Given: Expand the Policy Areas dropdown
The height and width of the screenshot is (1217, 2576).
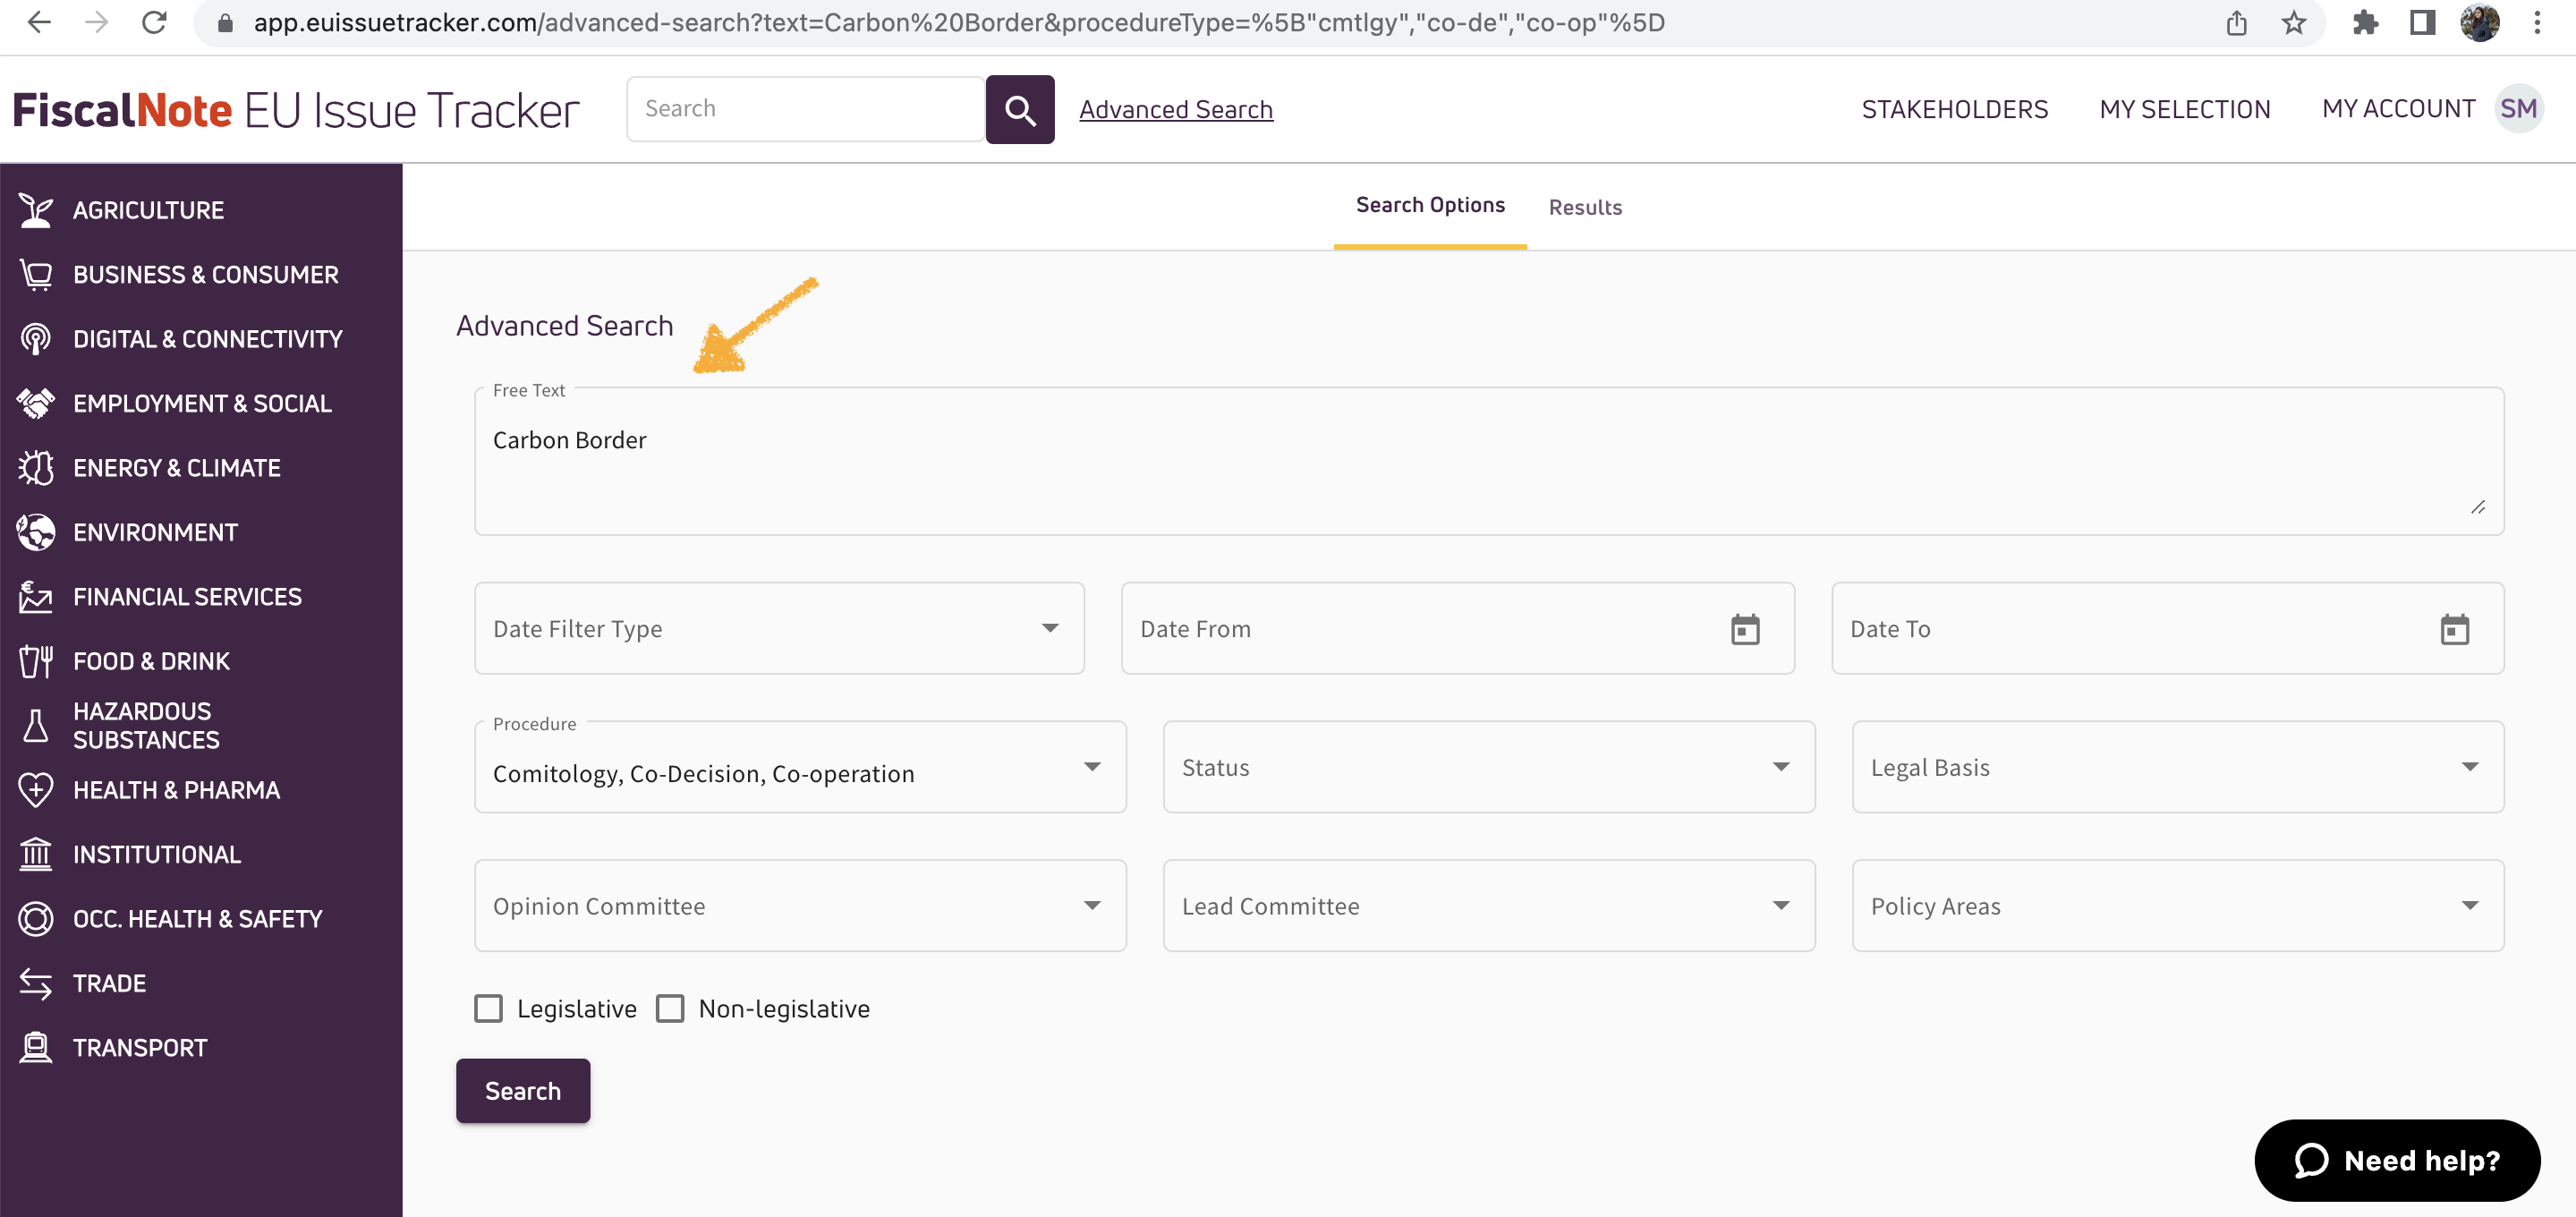Looking at the screenshot, I should pyautogui.click(x=2178, y=905).
